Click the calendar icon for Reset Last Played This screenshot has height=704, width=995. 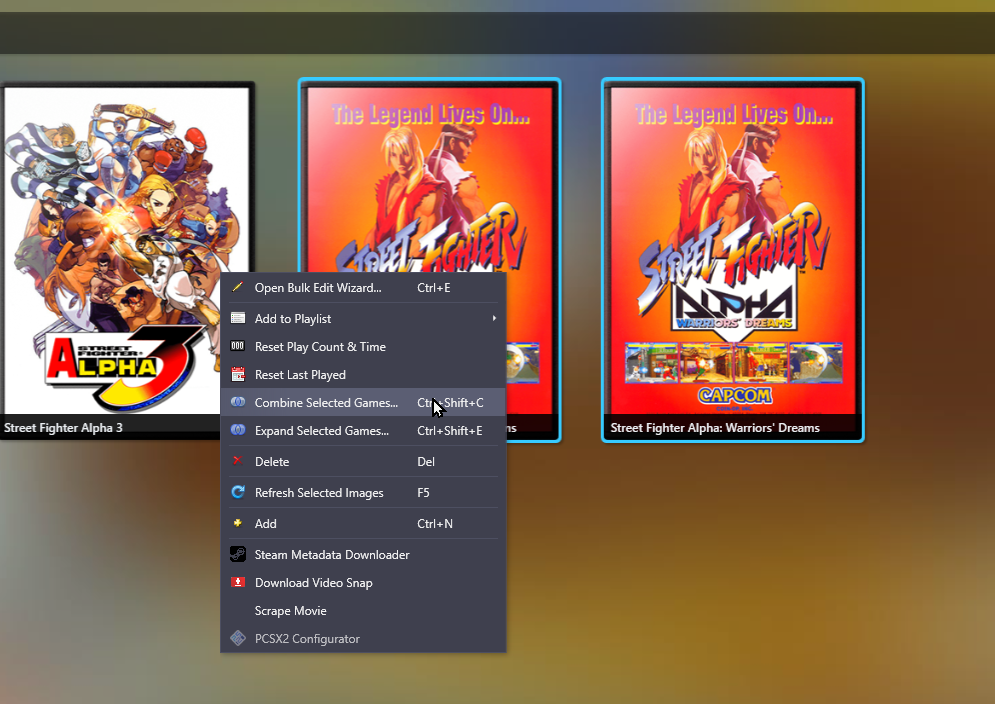click(237, 374)
